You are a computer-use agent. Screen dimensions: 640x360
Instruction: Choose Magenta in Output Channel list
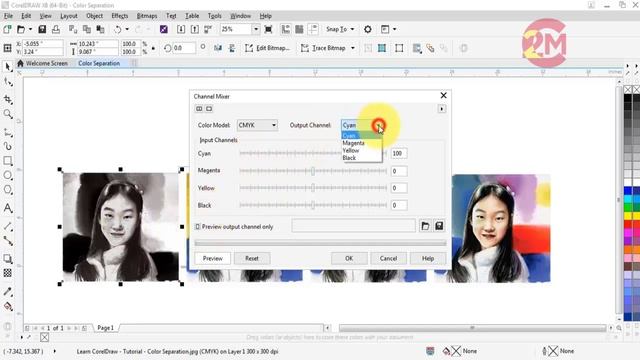362,143
